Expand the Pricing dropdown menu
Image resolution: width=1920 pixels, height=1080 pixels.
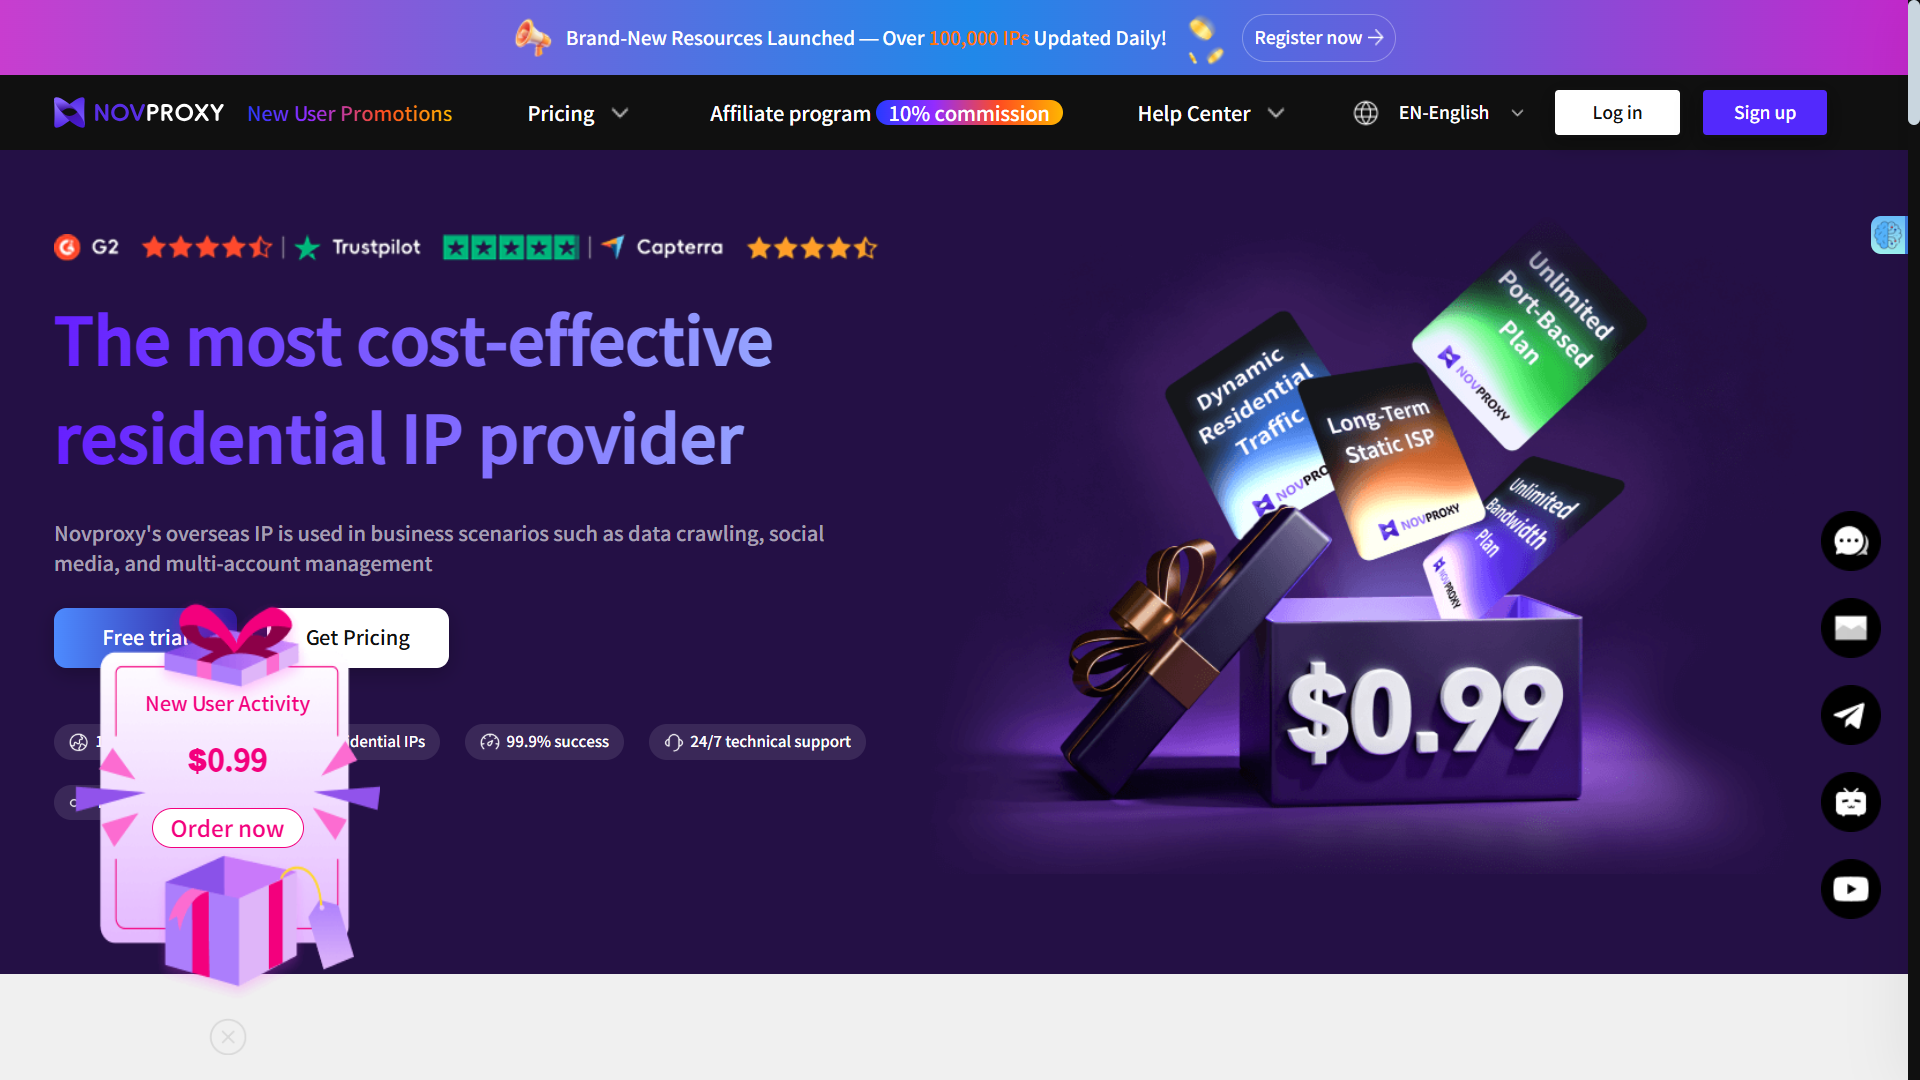578,113
